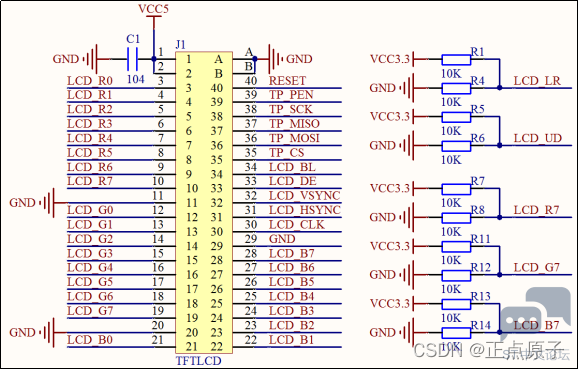Click the R8 resistor designator
Viewport: 579px width, 370px height.
(477, 210)
